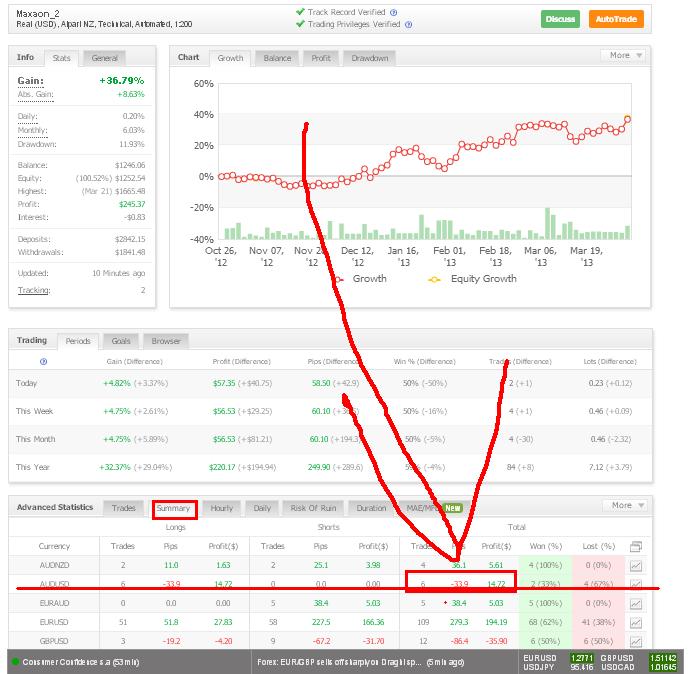Image resolution: width=690 pixels, height=674 pixels.
Task: Toggle the Equity Growth legend series
Action: click(473, 279)
